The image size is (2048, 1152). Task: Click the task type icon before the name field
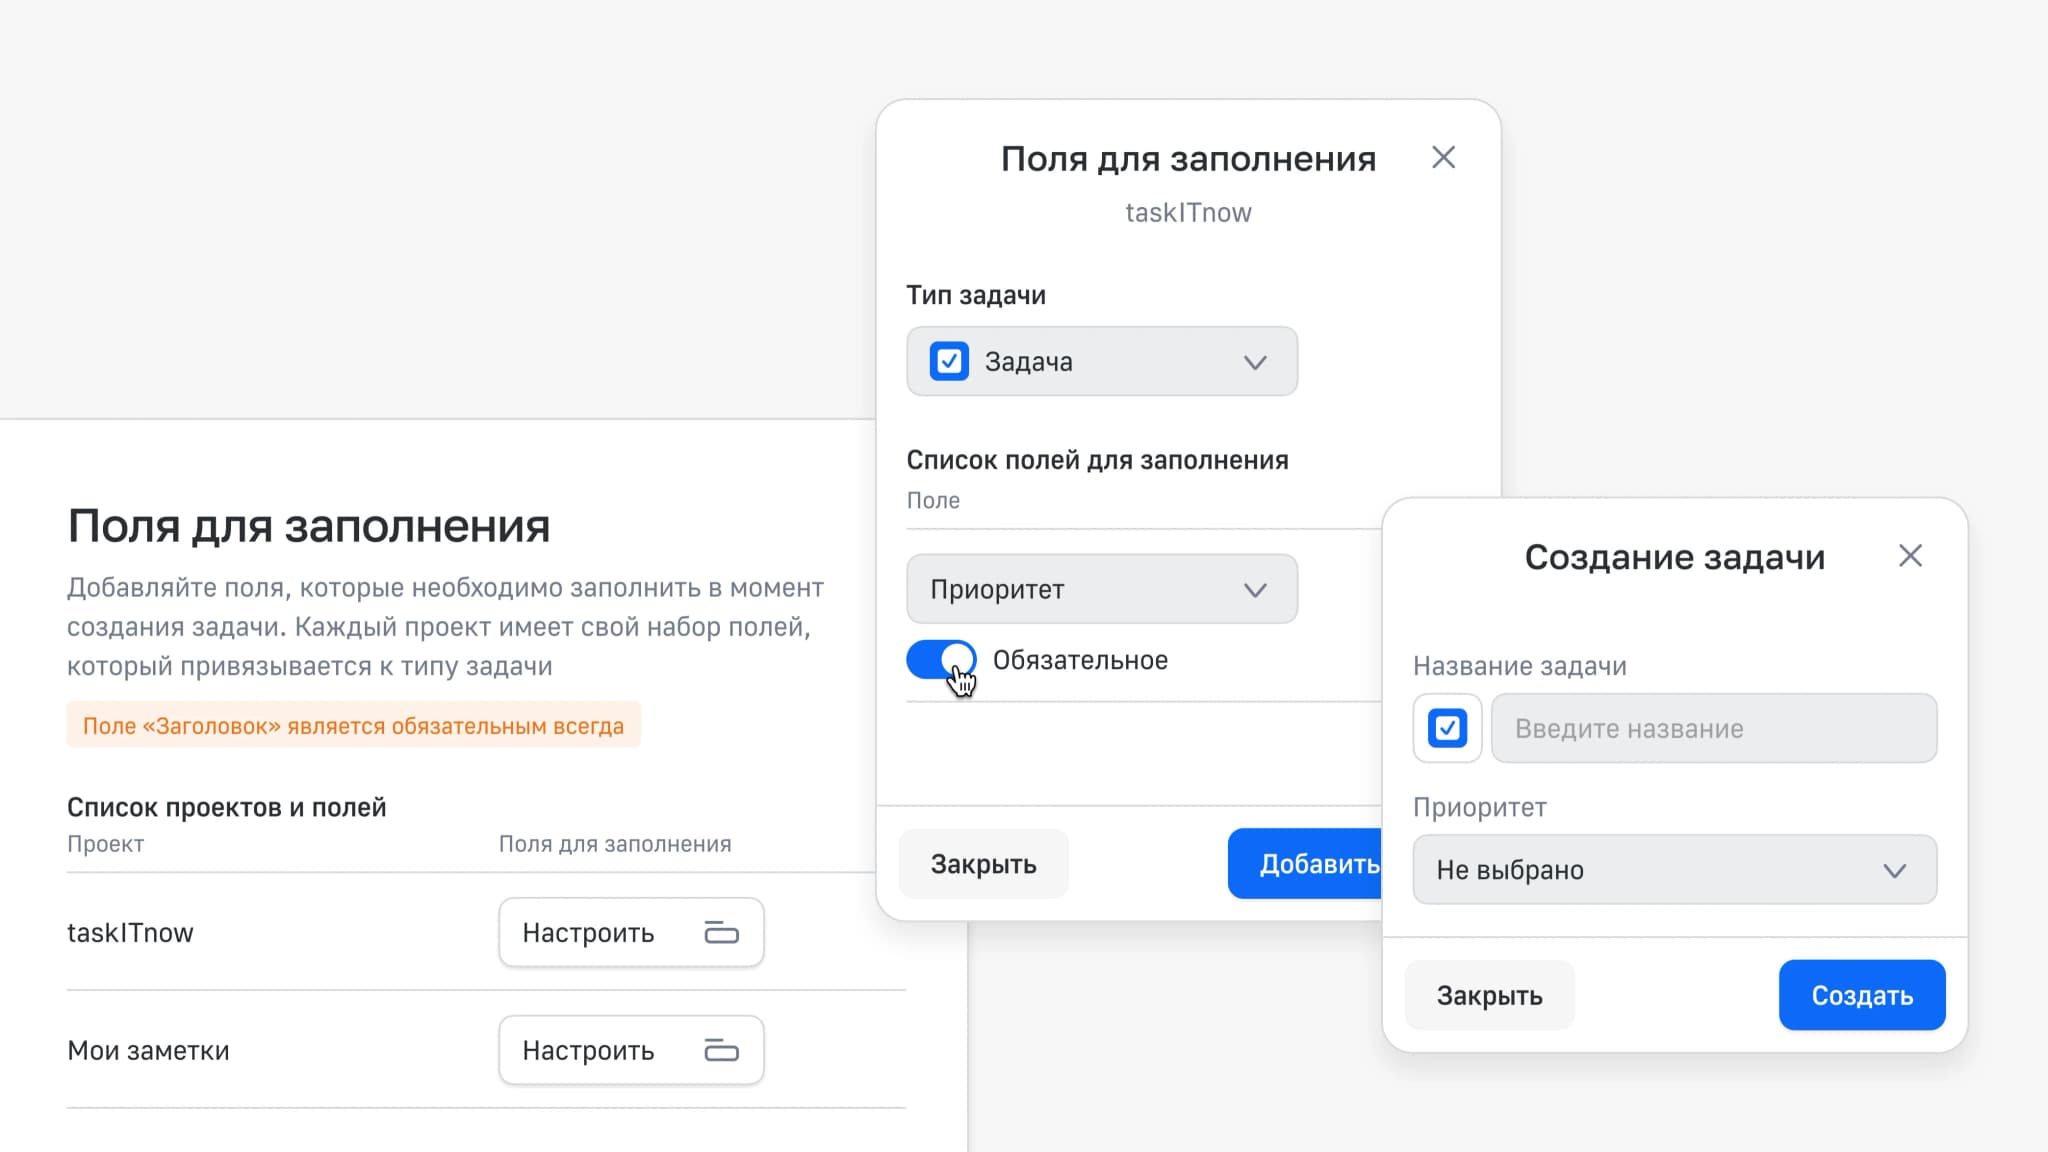pyautogui.click(x=1447, y=728)
